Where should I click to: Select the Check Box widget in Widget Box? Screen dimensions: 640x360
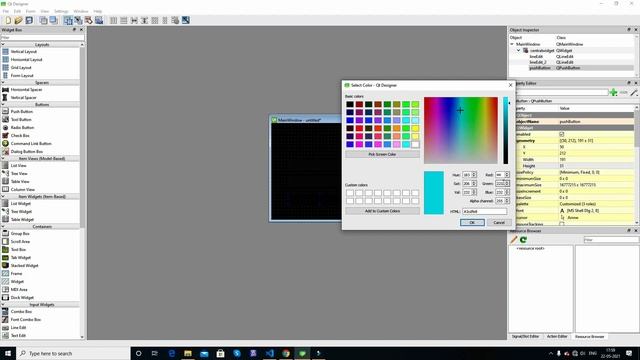[x=20, y=136]
